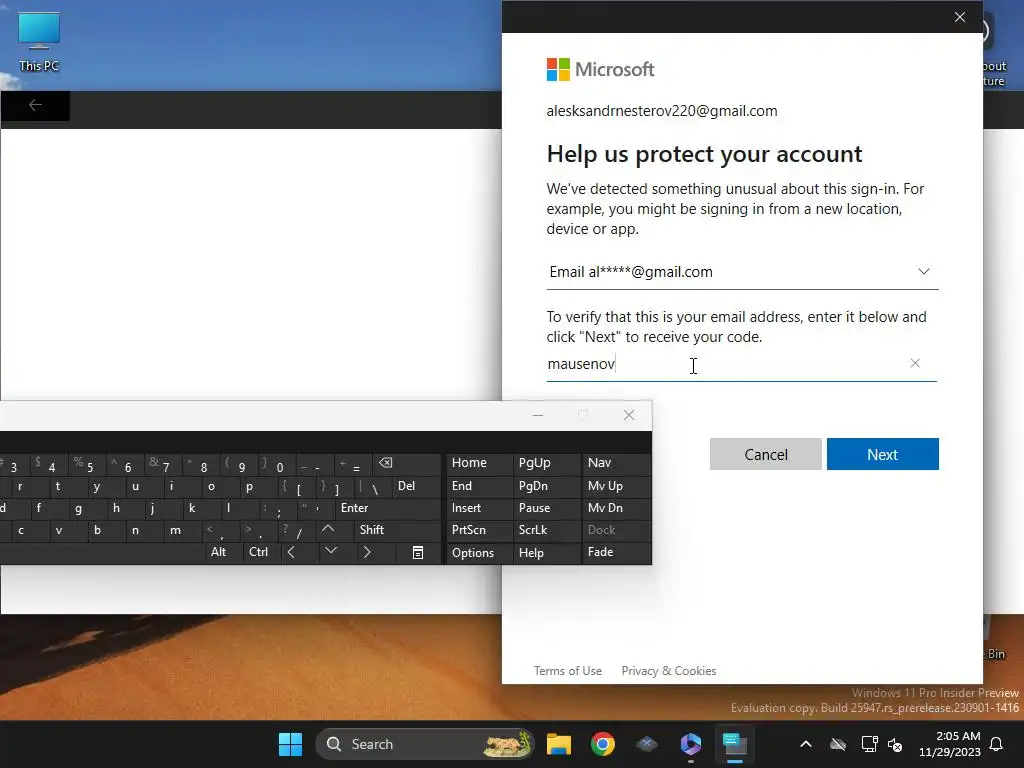
Task: Tap Home key on on-screen keyboard
Action: point(479,463)
